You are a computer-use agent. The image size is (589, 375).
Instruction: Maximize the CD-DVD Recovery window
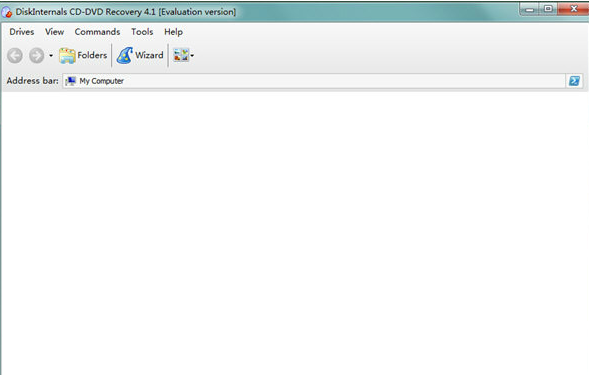click(548, 9)
